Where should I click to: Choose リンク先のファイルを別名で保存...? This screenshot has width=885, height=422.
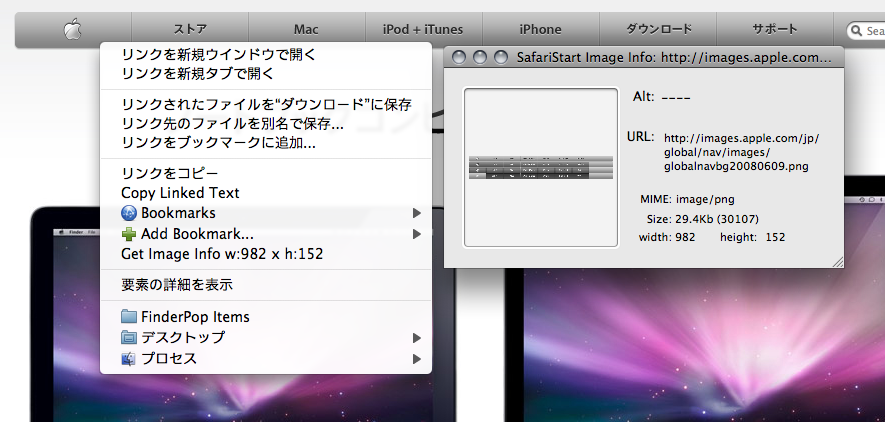coord(265,124)
